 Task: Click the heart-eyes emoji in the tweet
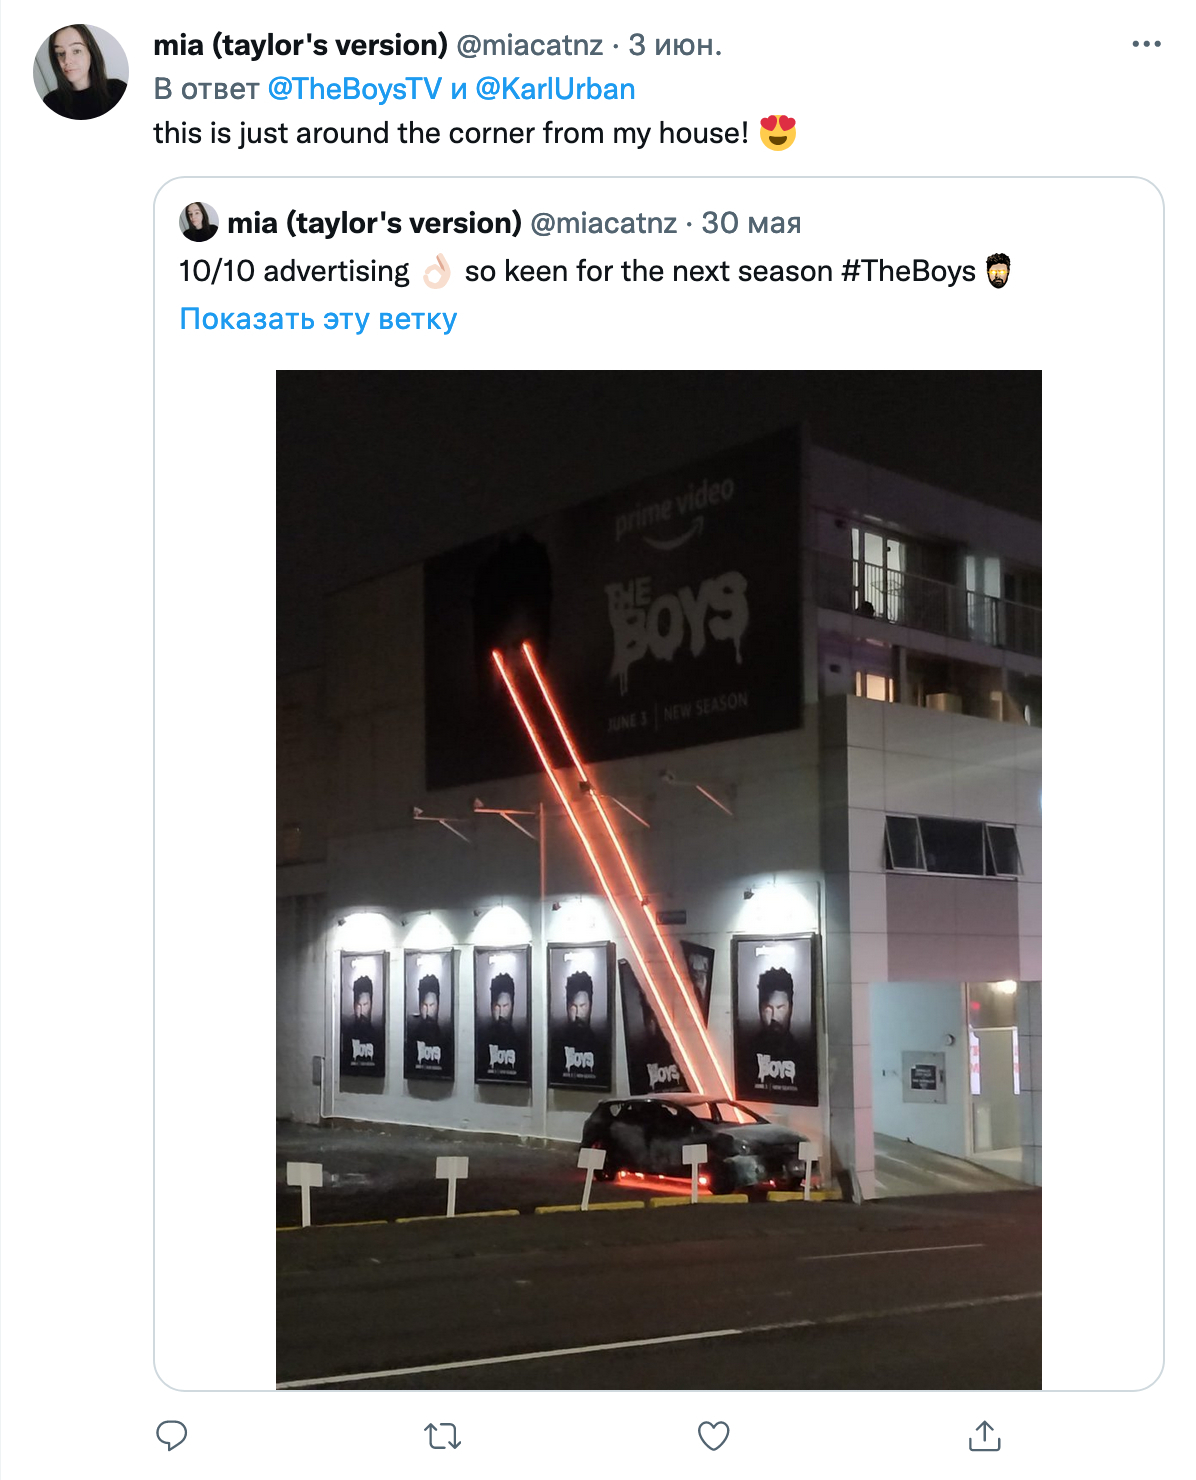[777, 133]
